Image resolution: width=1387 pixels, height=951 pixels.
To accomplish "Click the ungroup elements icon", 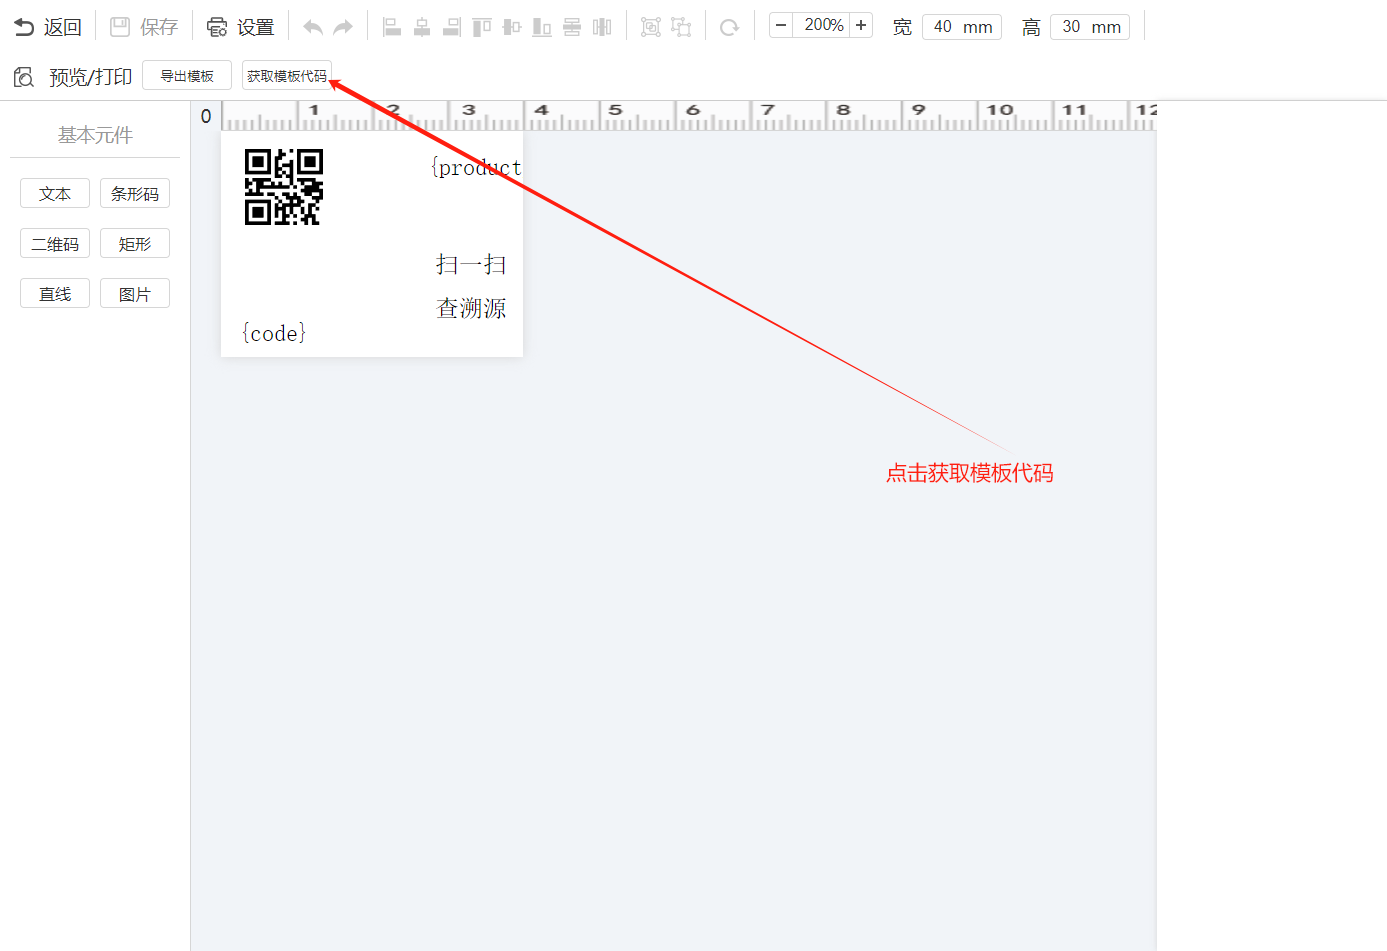I will (681, 27).
